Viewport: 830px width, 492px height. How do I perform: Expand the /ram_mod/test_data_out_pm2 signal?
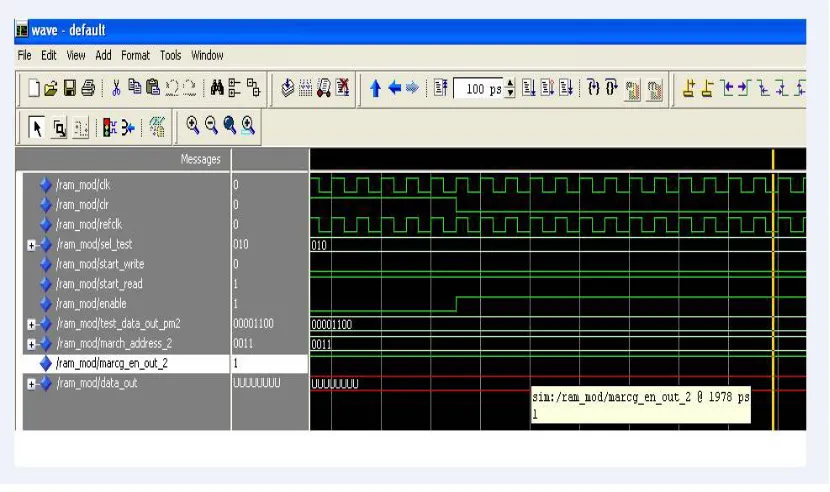(x=31, y=325)
